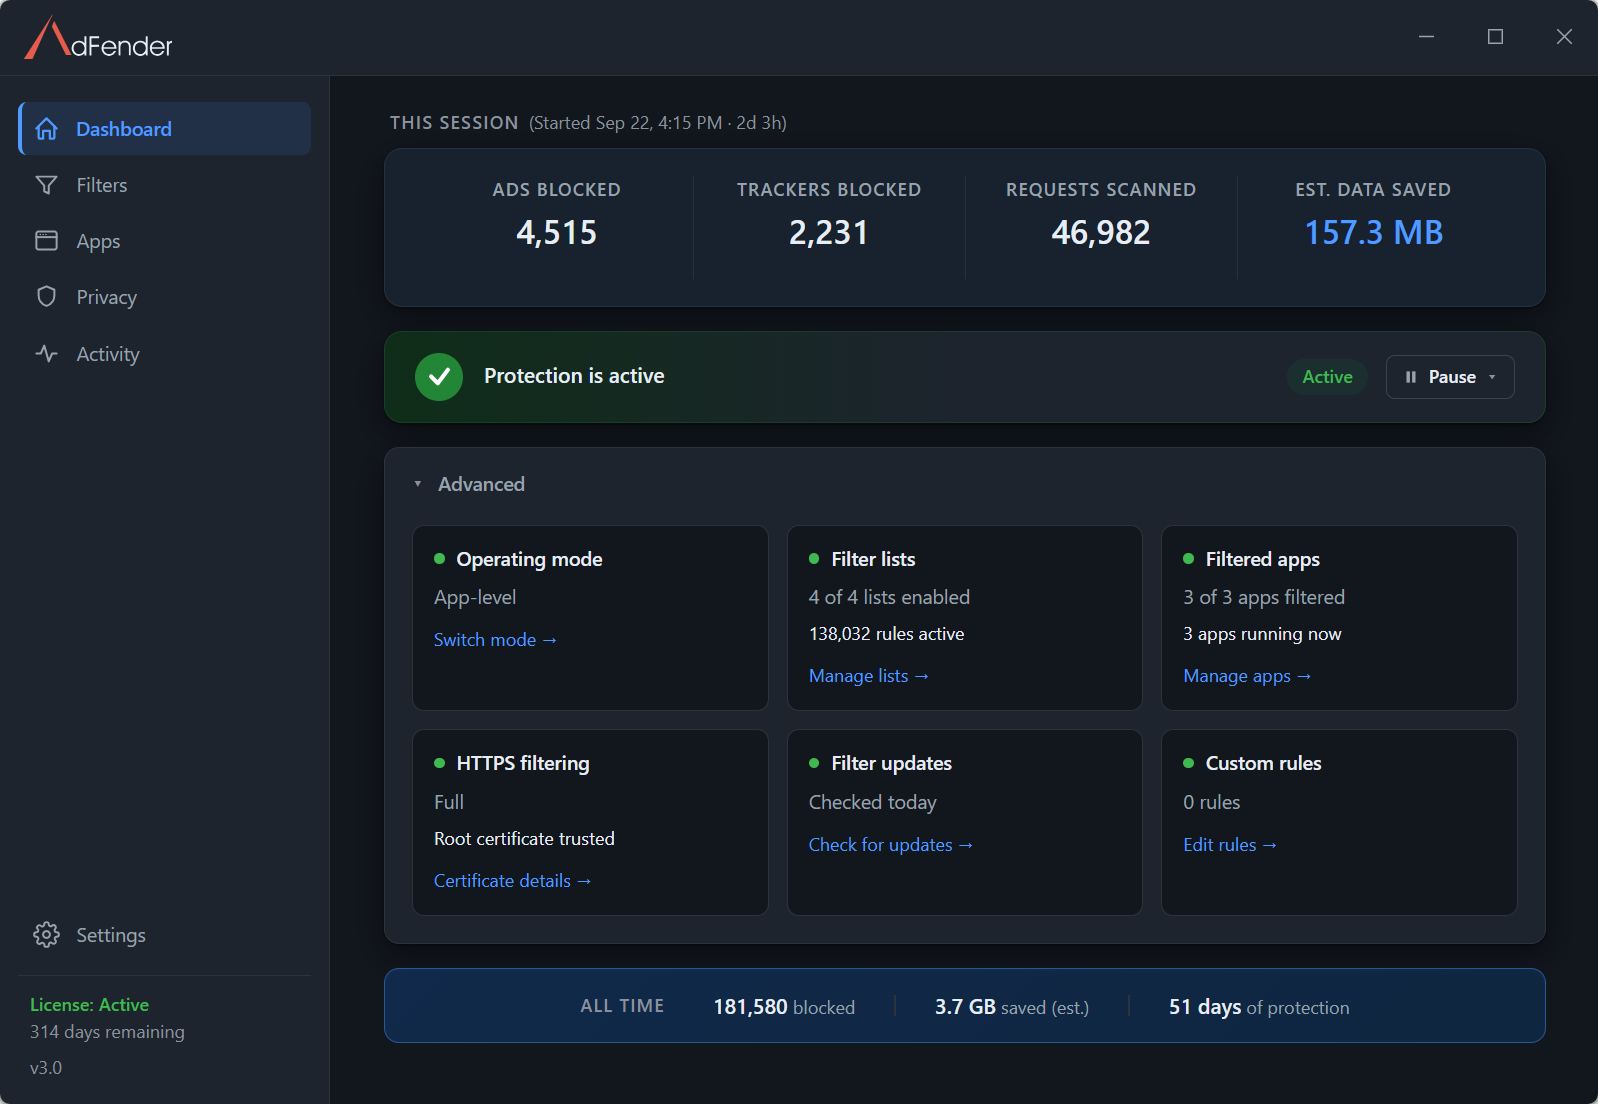1598x1104 pixels.
Task: Click the 51 days of protection stat
Action: (x=1258, y=1007)
